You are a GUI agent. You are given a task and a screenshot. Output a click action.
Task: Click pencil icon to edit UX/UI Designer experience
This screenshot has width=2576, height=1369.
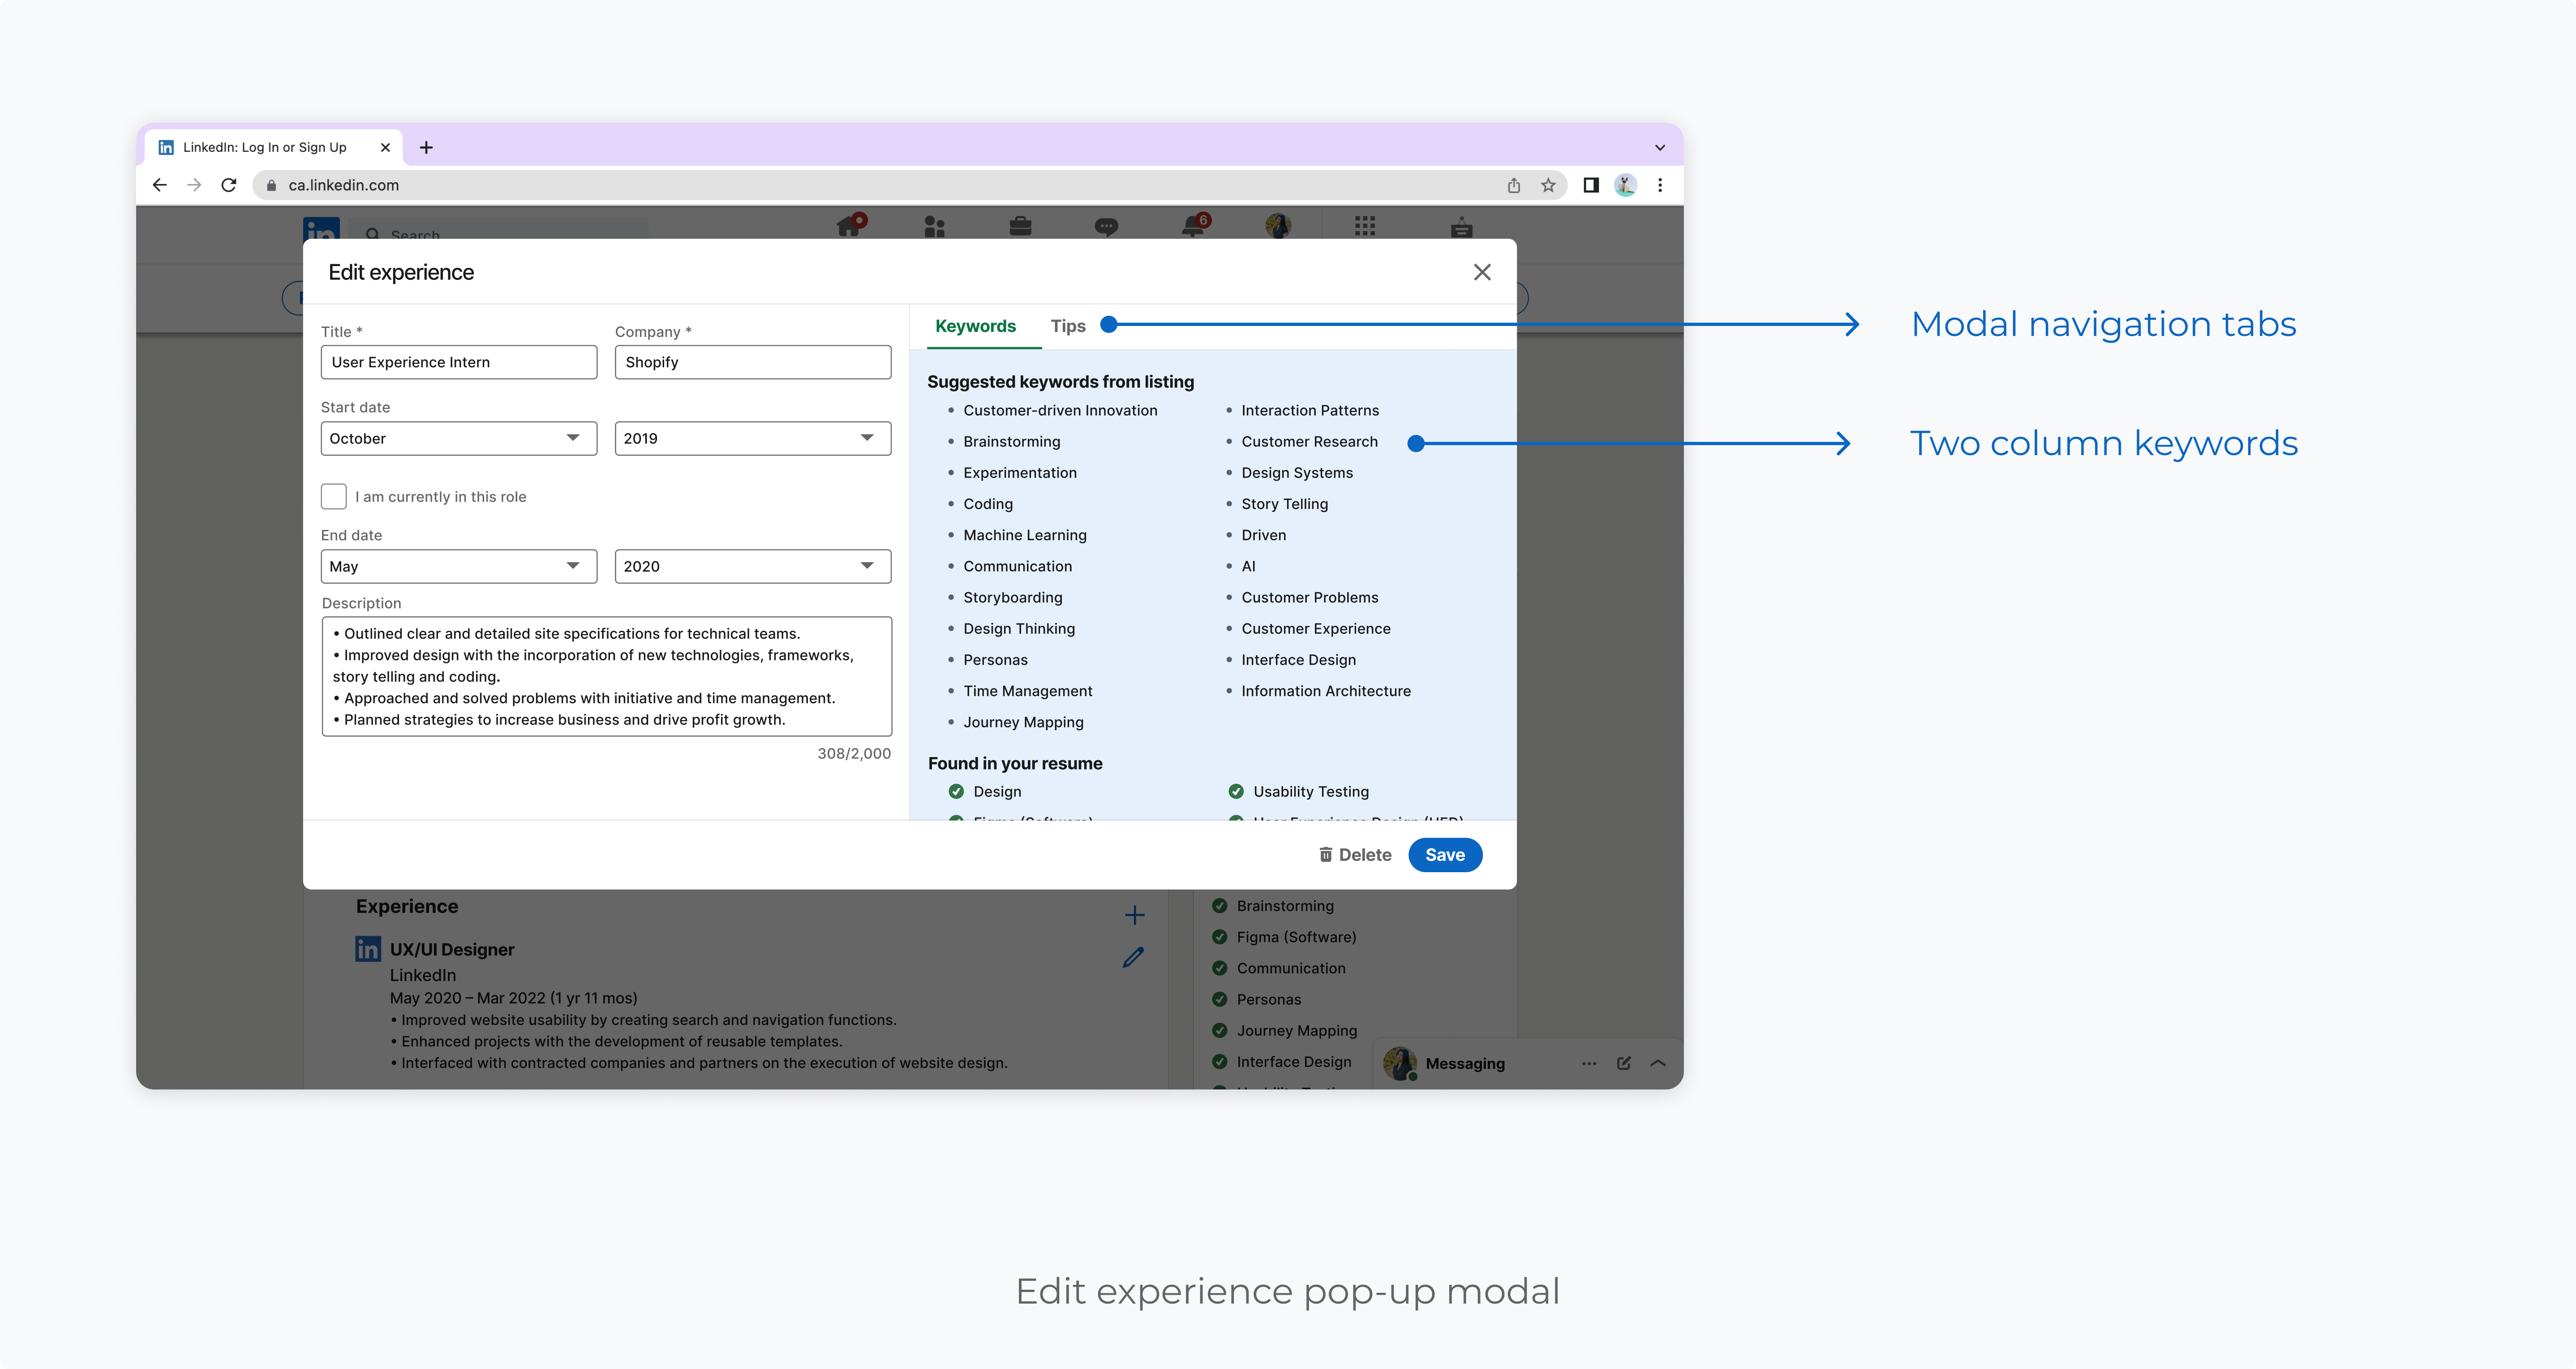[x=1133, y=958]
